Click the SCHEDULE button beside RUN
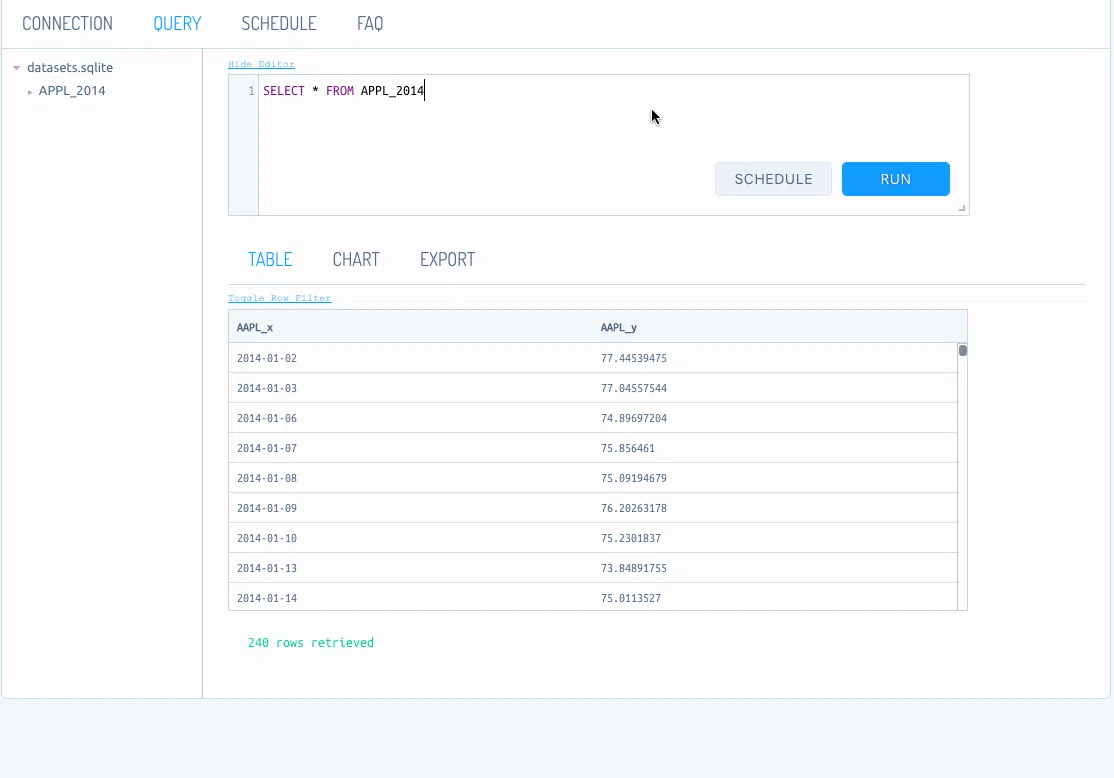Screen dimensions: 1114x778 coord(773,179)
